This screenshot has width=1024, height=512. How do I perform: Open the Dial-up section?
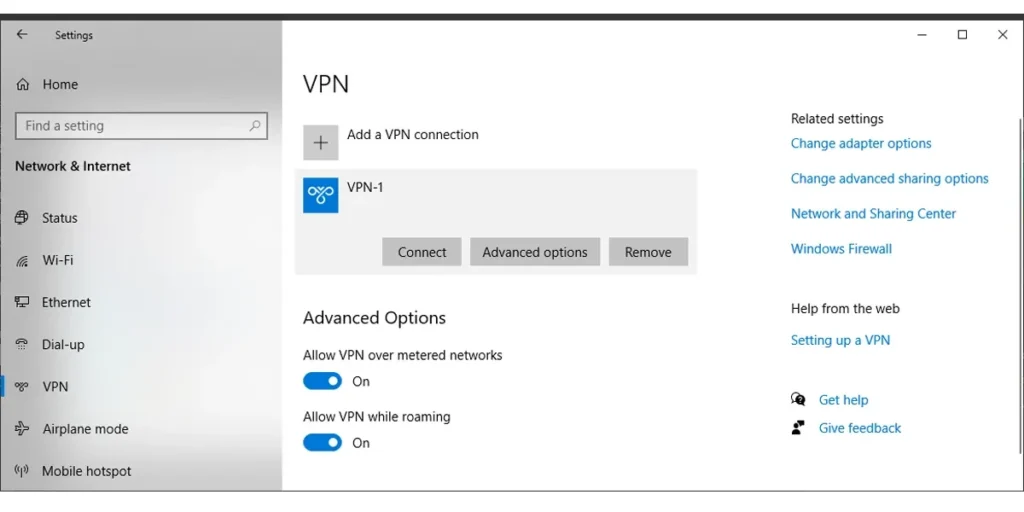coord(63,344)
